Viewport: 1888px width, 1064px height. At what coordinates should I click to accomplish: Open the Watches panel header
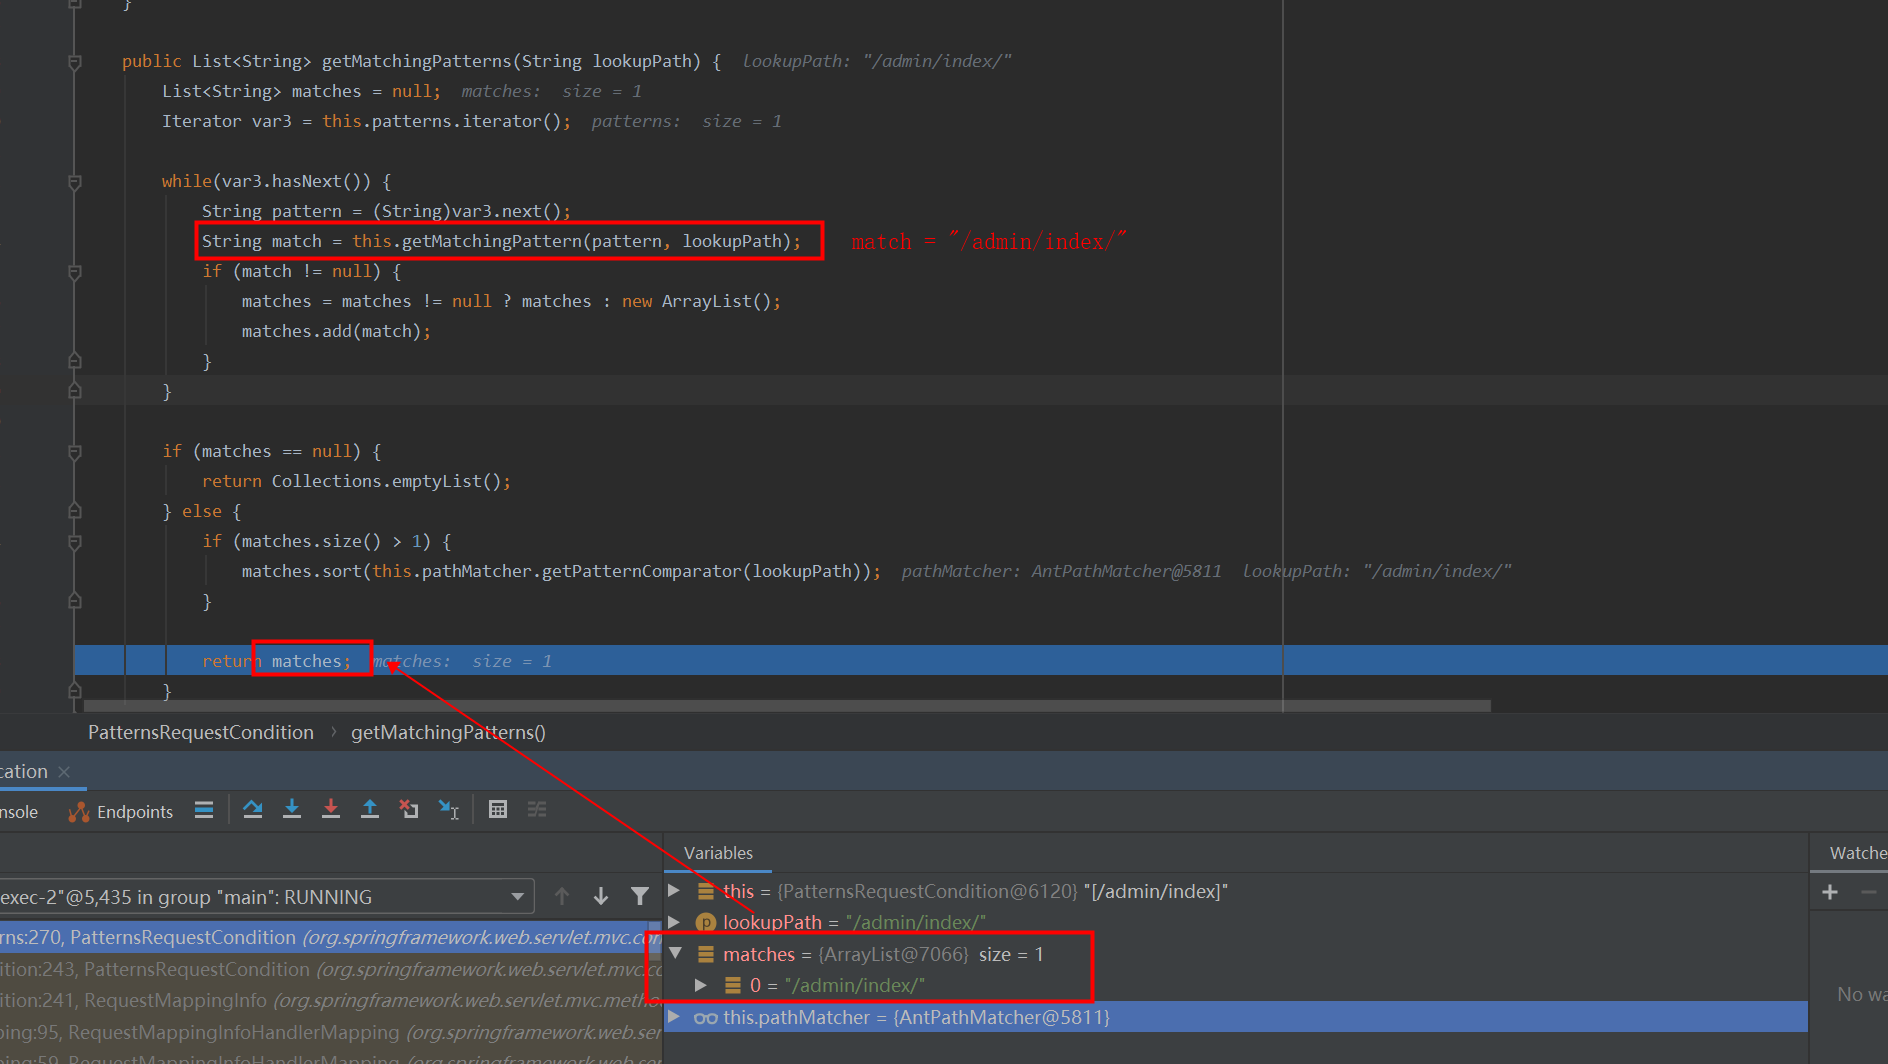tap(1857, 853)
